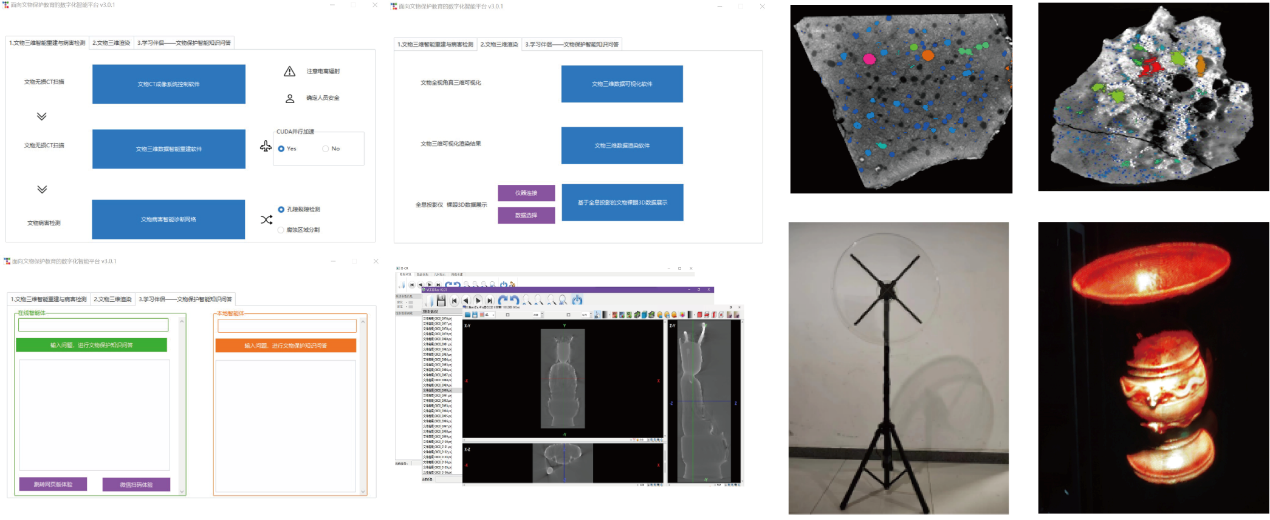Switch to 2.文物三维渲染 tab in top-left window

[112, 43]
